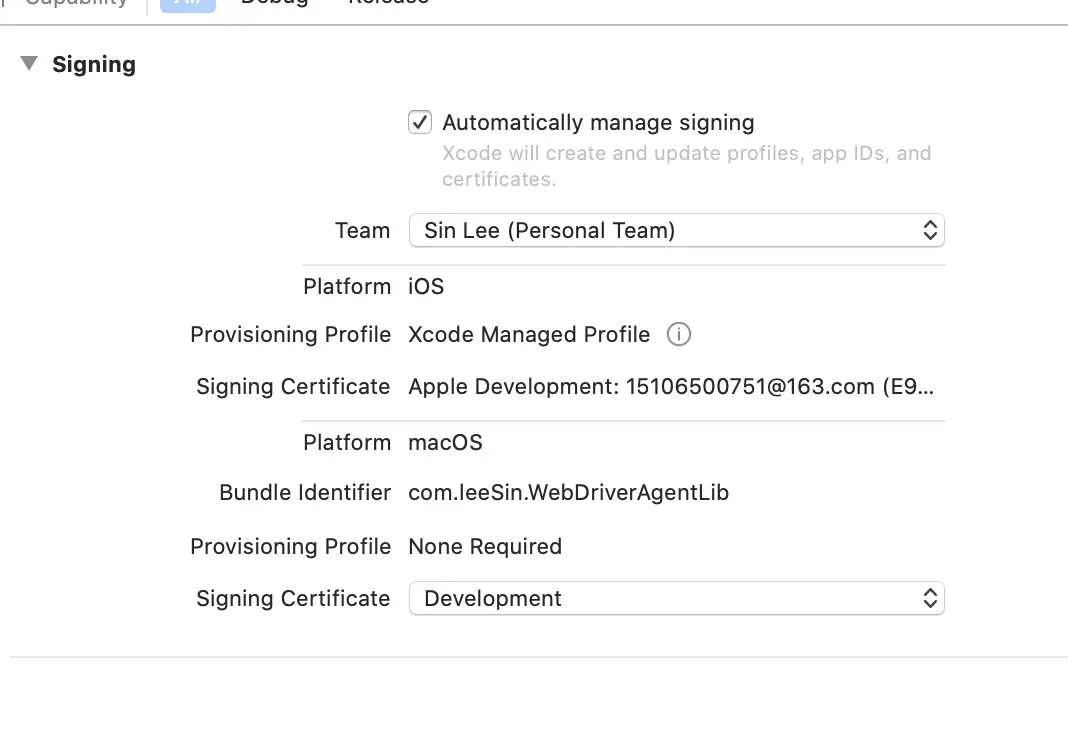Open the macOS Signing Certificate dropdown
Image resolution: width=1068 pixels, height=732 pixels.
pyautogui.click(x=676, y=599)
